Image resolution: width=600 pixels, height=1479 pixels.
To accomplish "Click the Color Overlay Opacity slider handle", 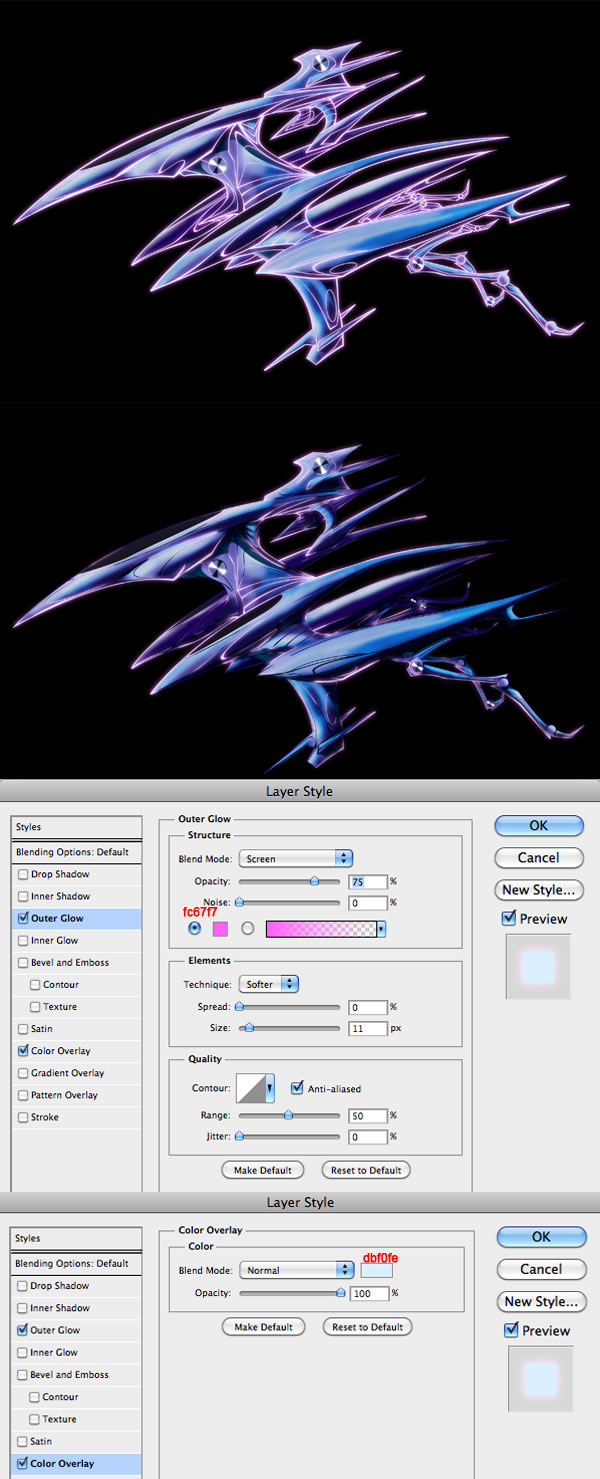I will tap(340, 1293).
